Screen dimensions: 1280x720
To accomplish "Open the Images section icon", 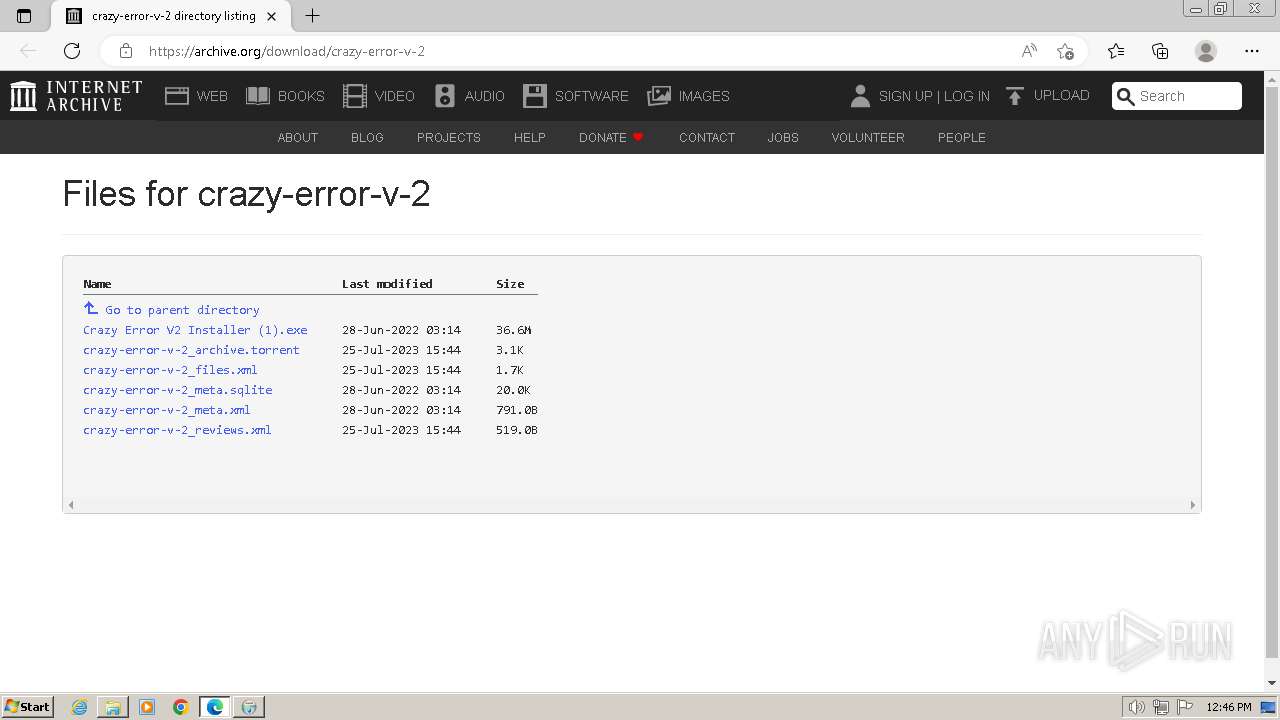I will [x=659, y=96].
